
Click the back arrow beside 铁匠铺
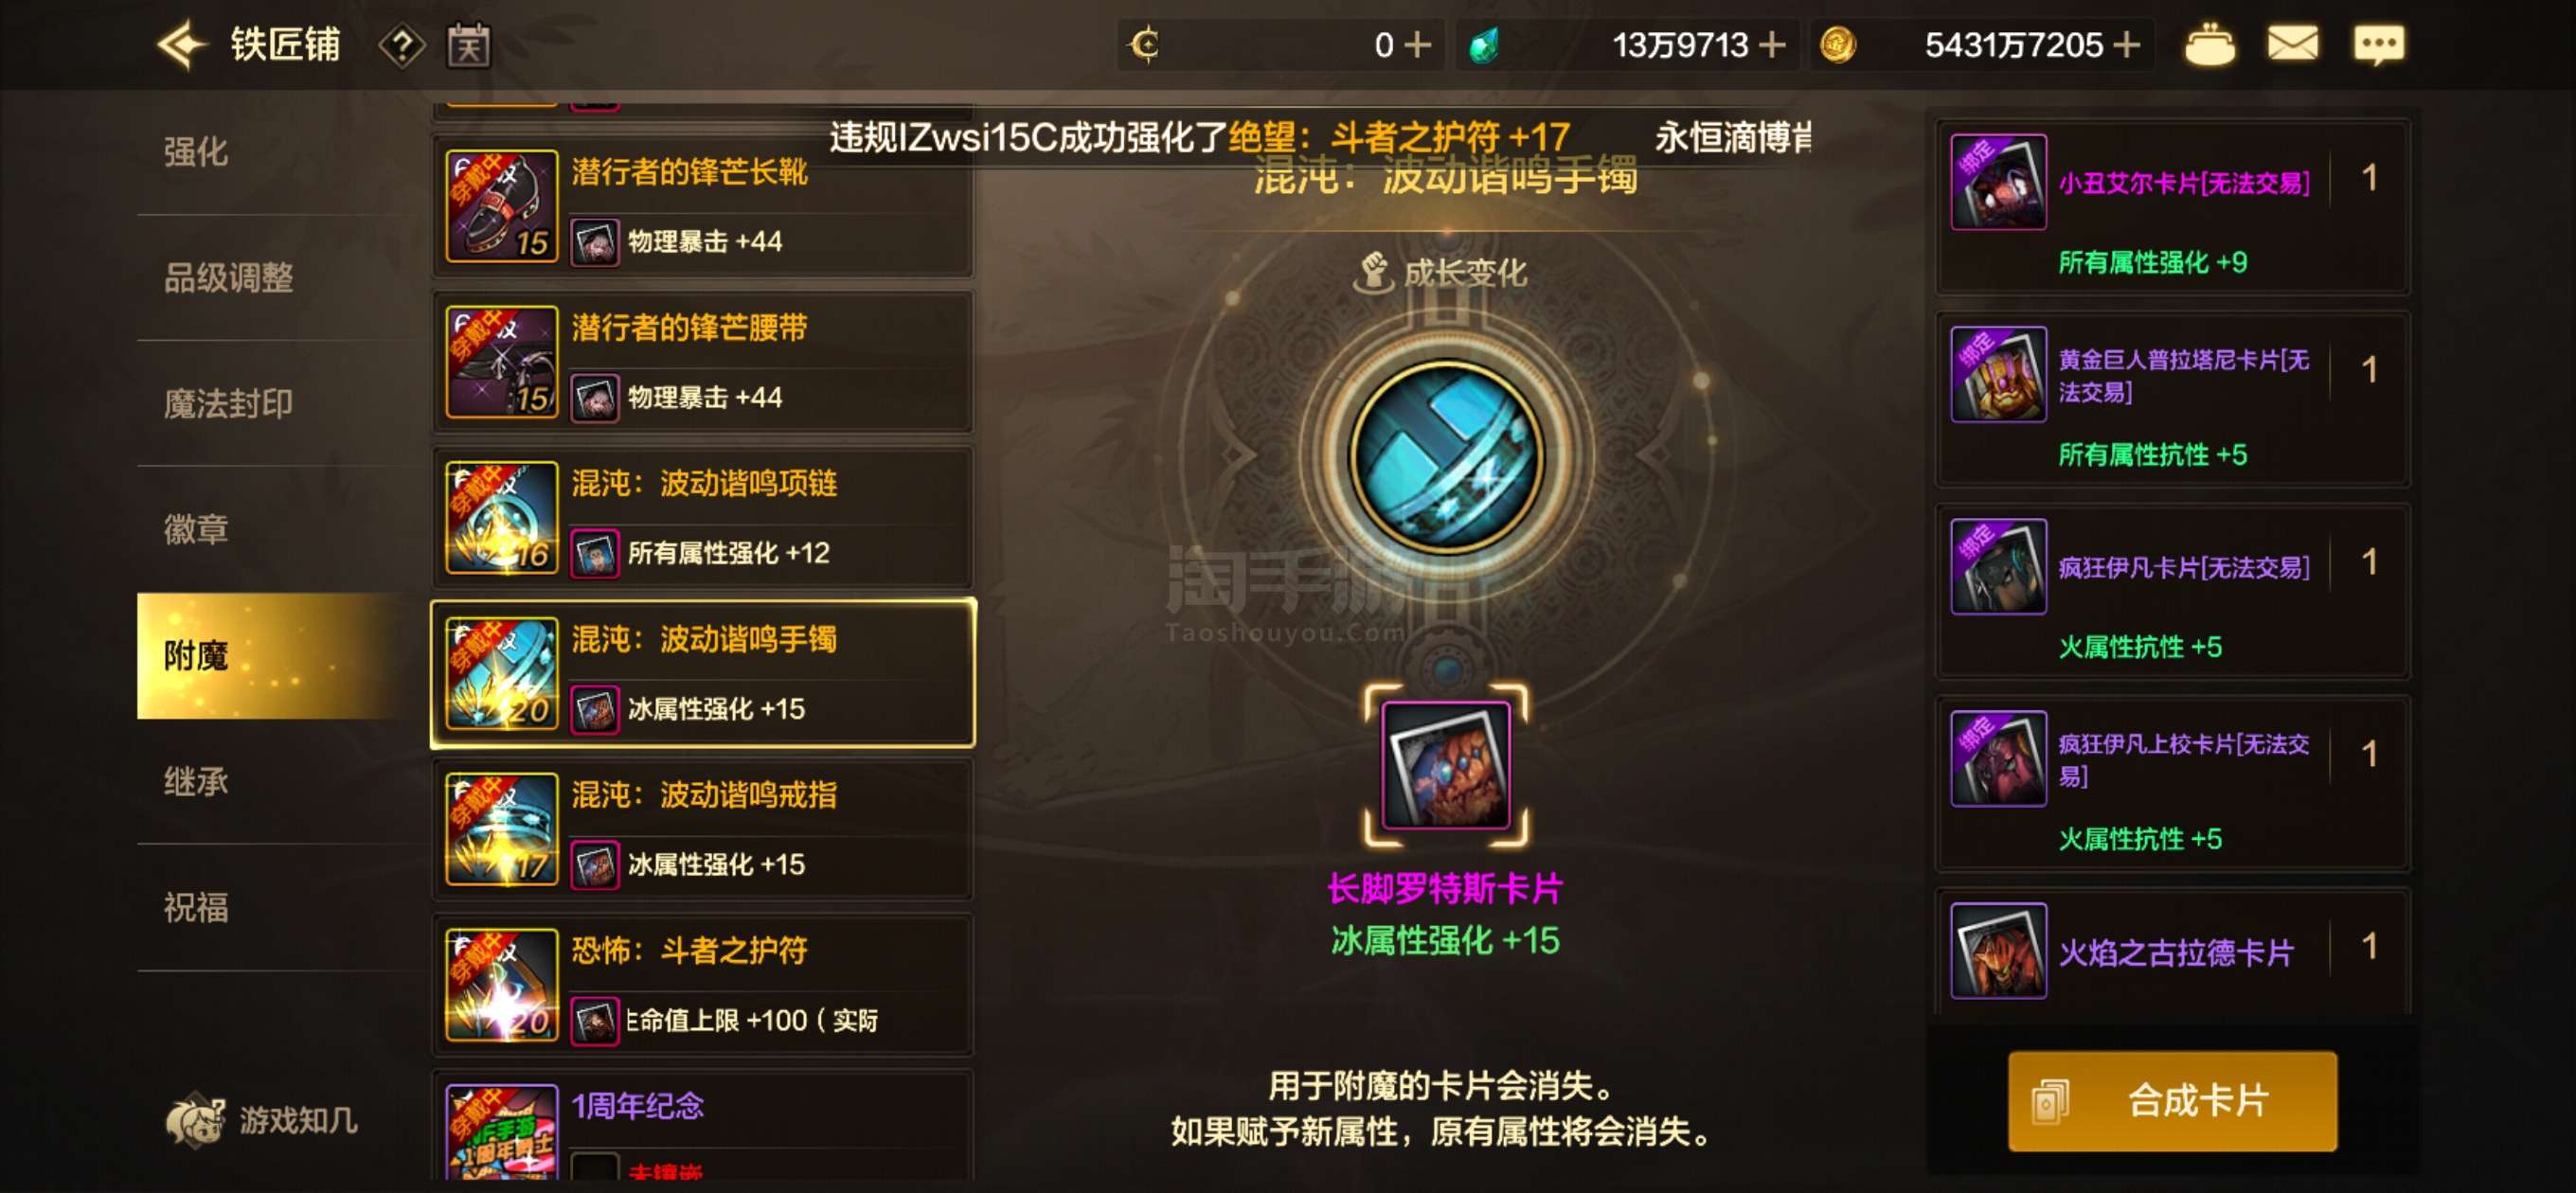coord(181,45)
